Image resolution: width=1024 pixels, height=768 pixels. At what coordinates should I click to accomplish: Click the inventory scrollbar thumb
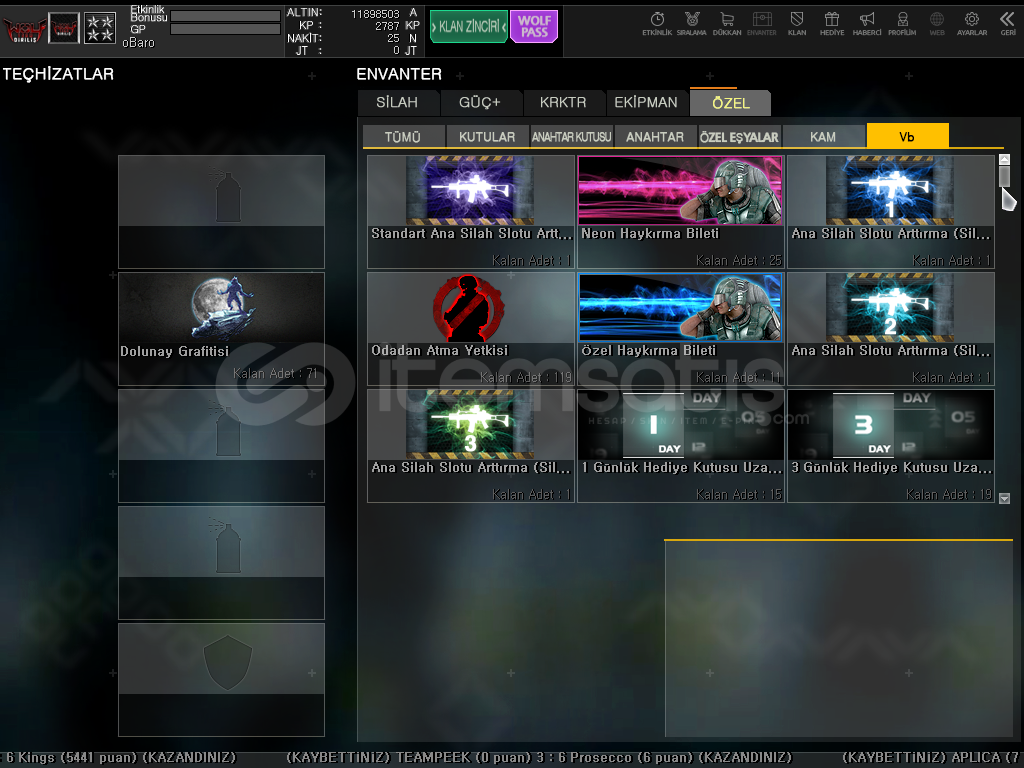coord(1004,176)
